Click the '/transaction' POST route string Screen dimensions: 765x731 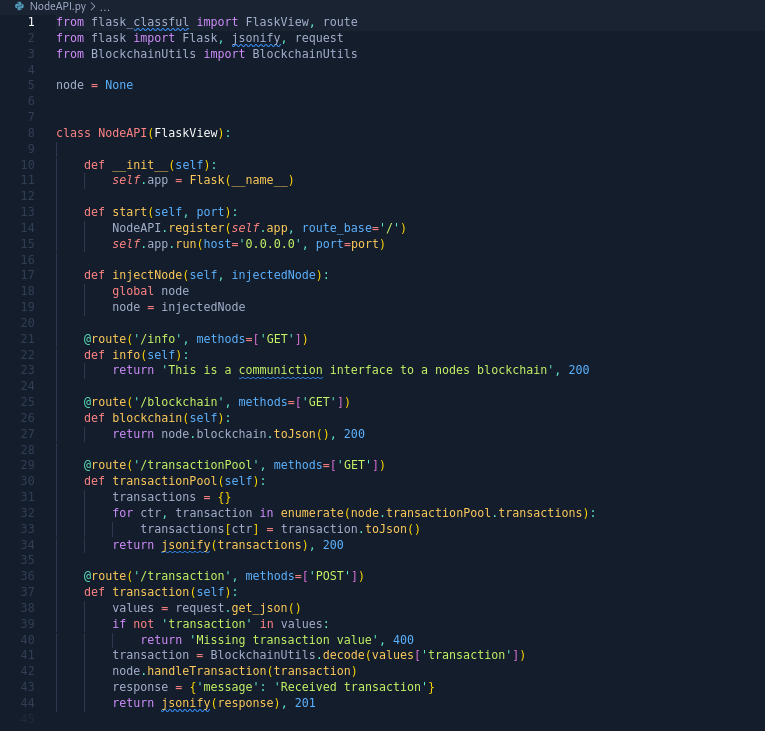coord(182,576)
